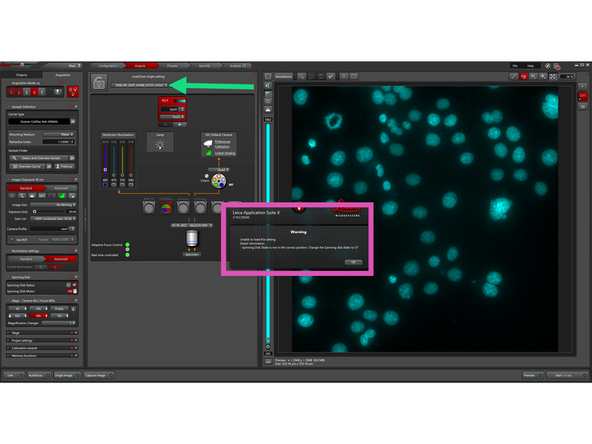Click the red highlighted tool in viewer top-right toolbar

[524, 77]
